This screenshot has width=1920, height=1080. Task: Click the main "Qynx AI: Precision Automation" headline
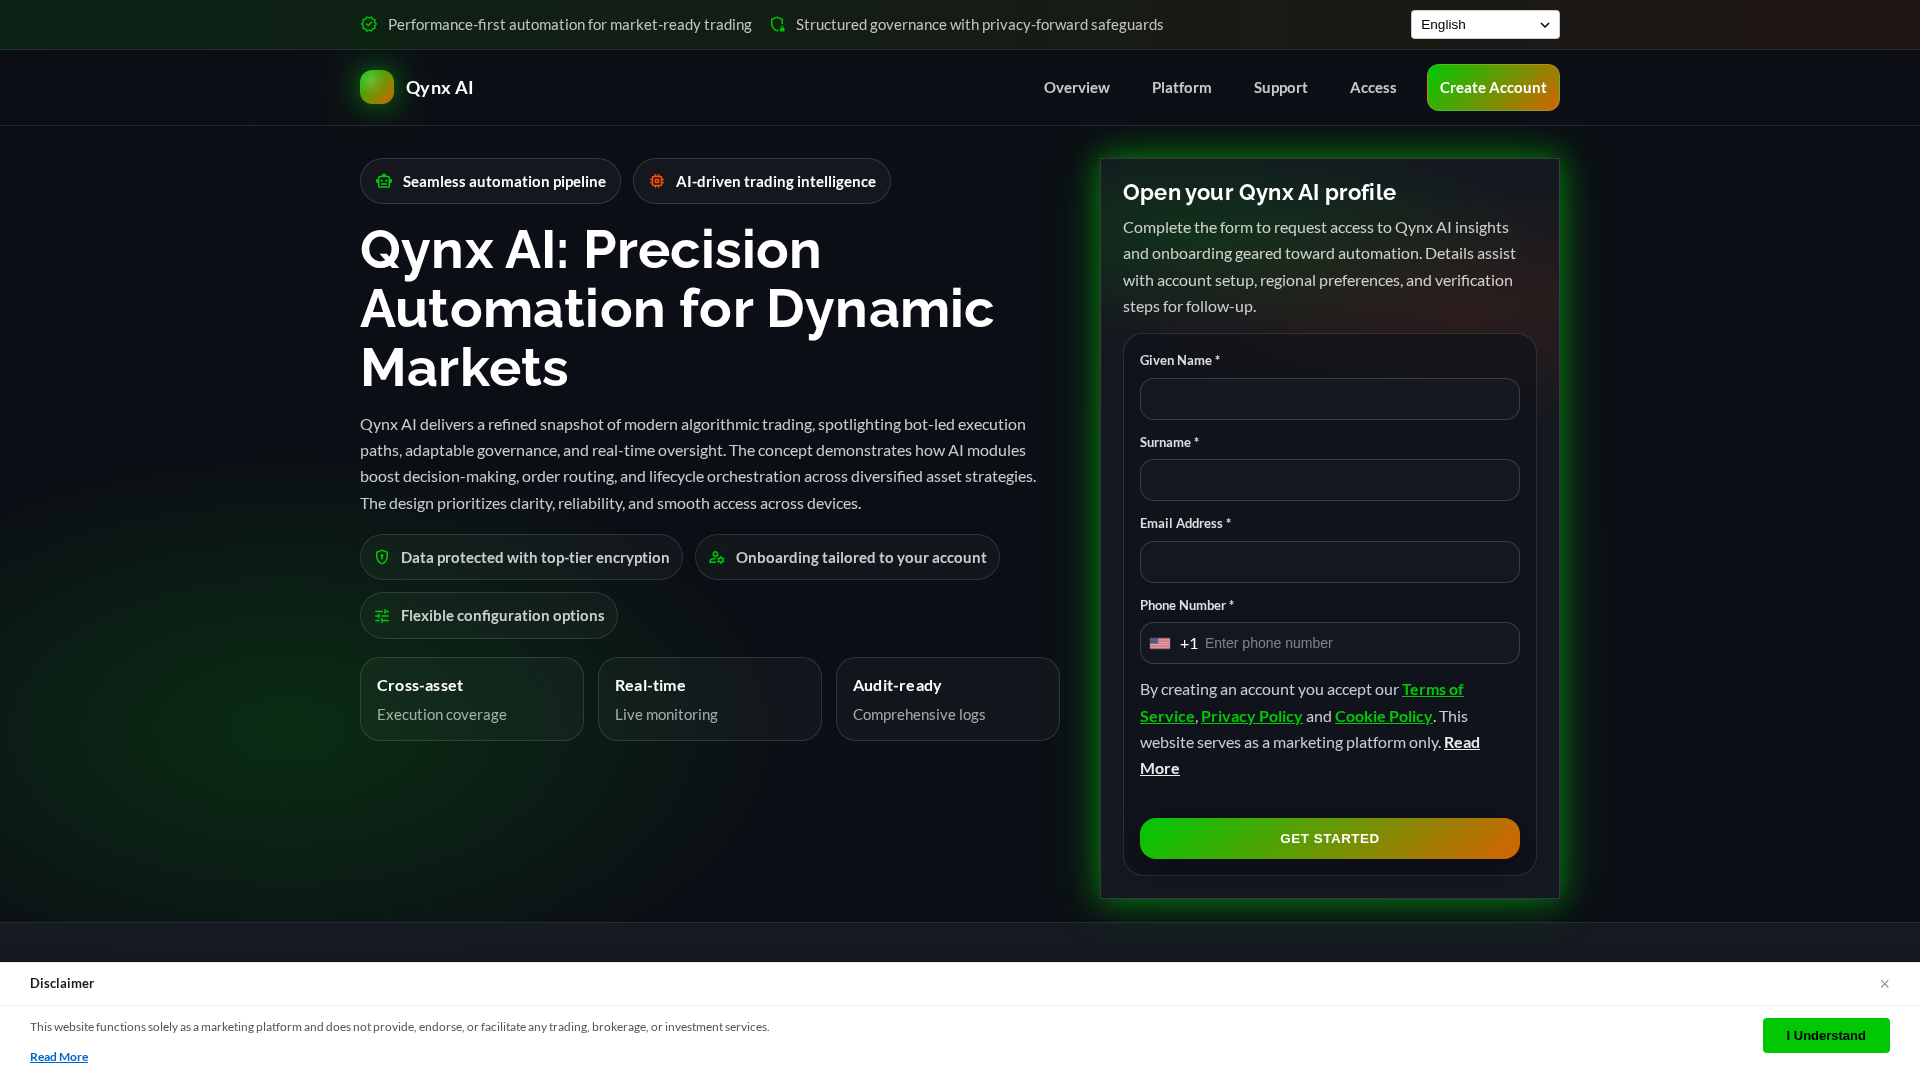[677, 308]
